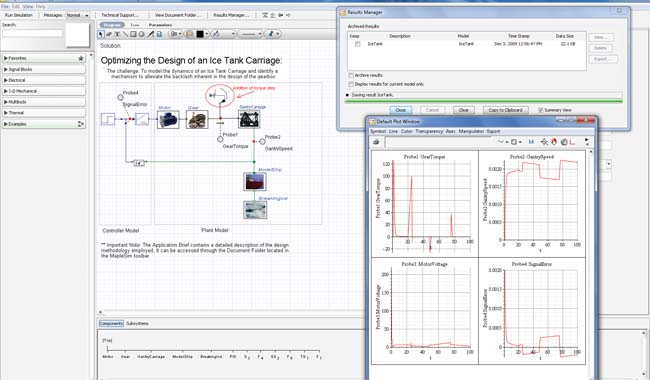Open the line style dropdown
Viewport: 650px width, 380px height.
point(251,34)
